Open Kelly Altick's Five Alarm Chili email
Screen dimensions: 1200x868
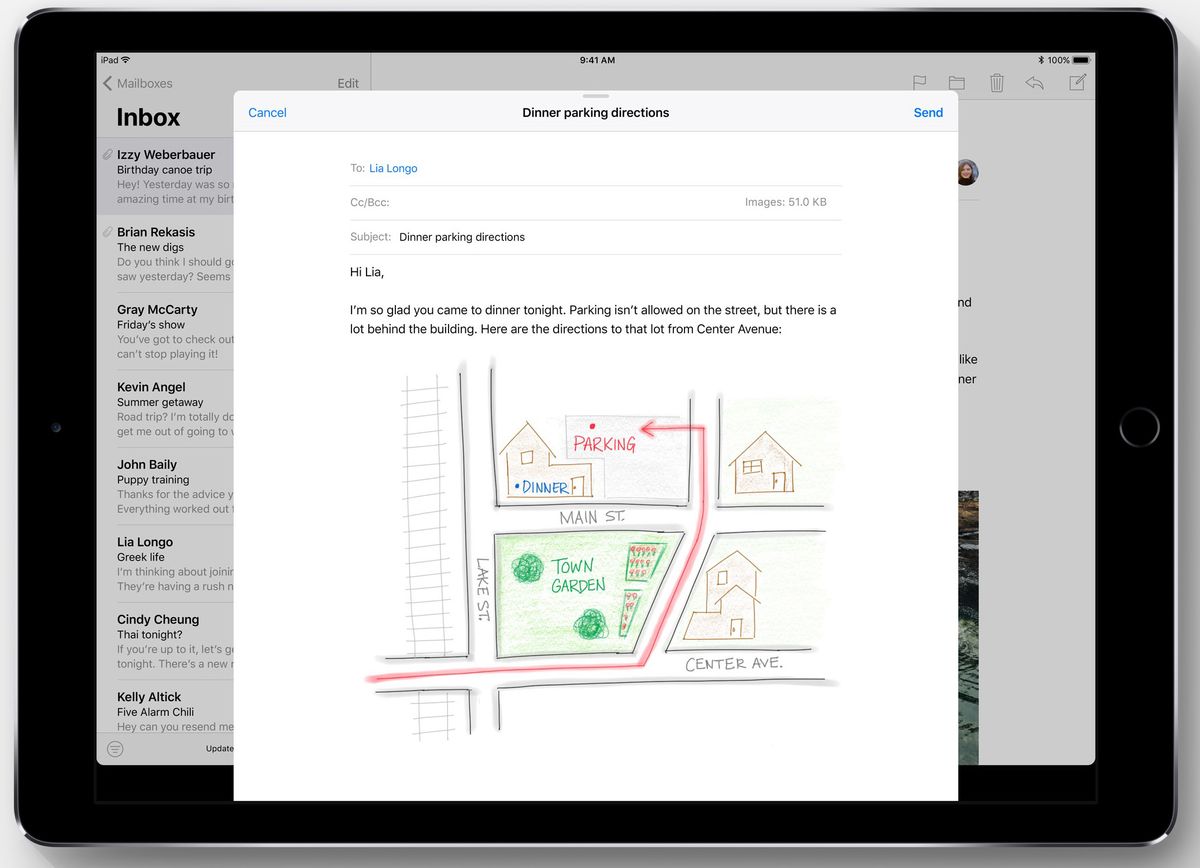(x=166, y=711)
